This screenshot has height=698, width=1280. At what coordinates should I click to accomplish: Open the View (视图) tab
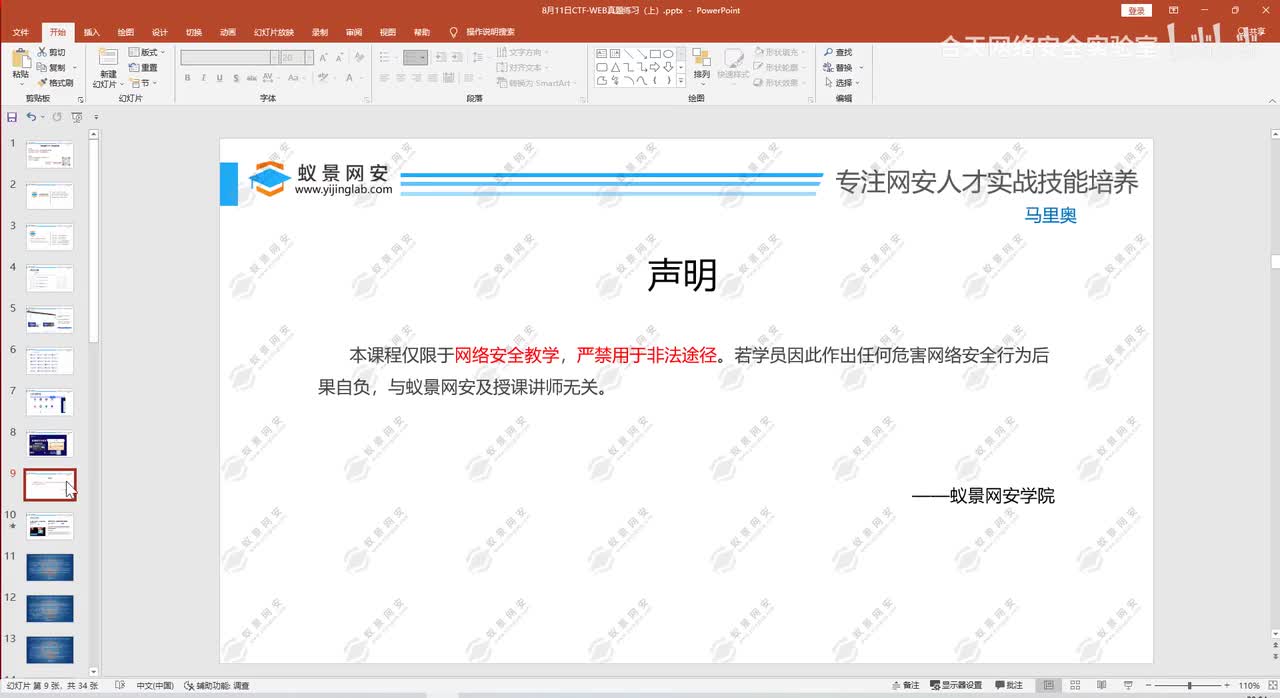tap(387, 32)
